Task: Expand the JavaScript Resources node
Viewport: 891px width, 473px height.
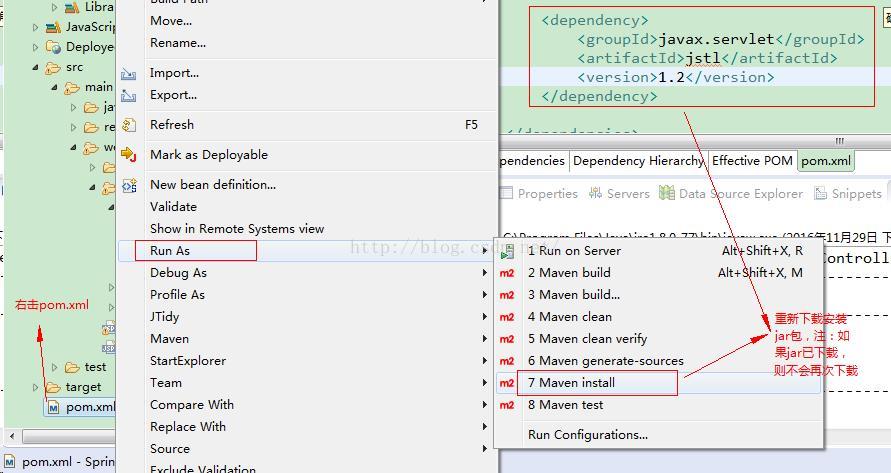Action: pyautogui.click(x=35, y=27)
